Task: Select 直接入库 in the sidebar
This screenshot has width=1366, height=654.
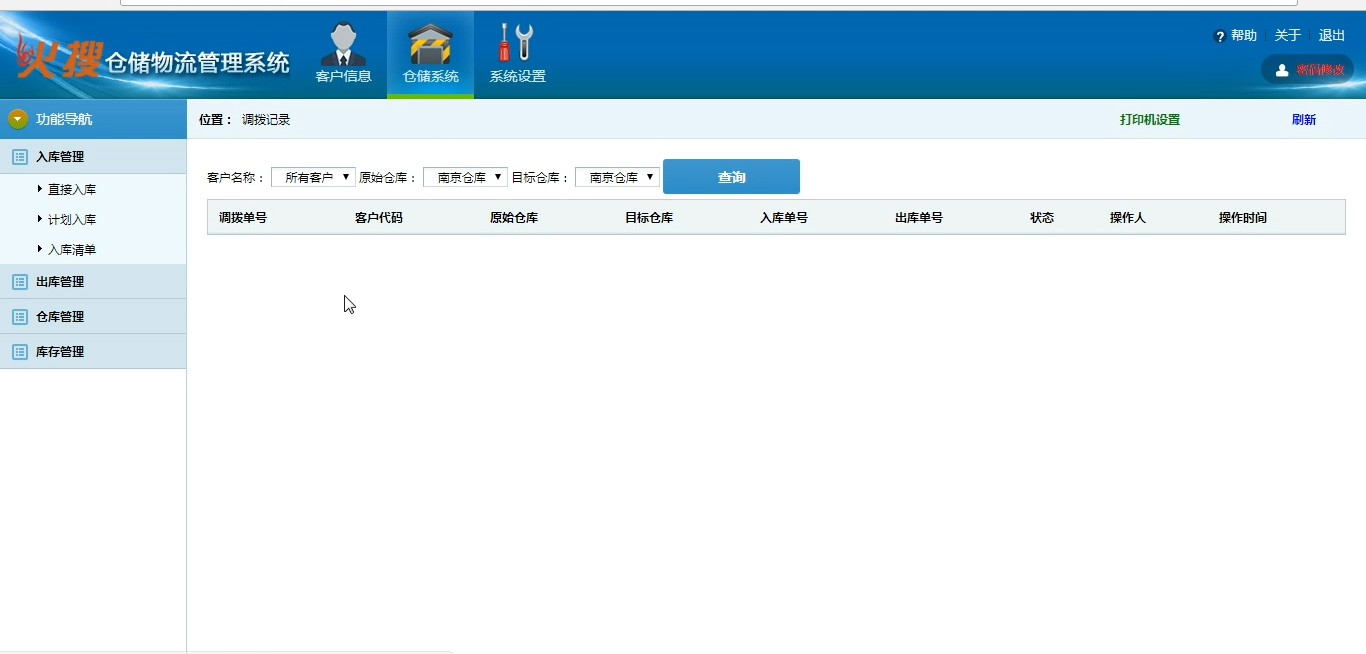Action: tap(72, 190)
